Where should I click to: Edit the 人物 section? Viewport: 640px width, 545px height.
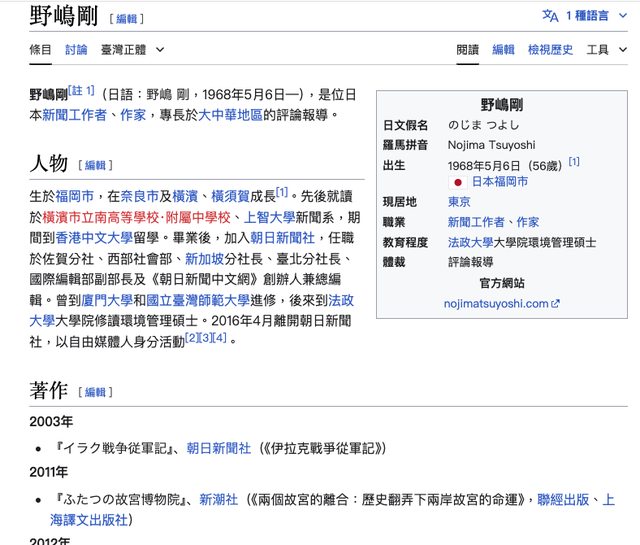click(x=96, y=165)
